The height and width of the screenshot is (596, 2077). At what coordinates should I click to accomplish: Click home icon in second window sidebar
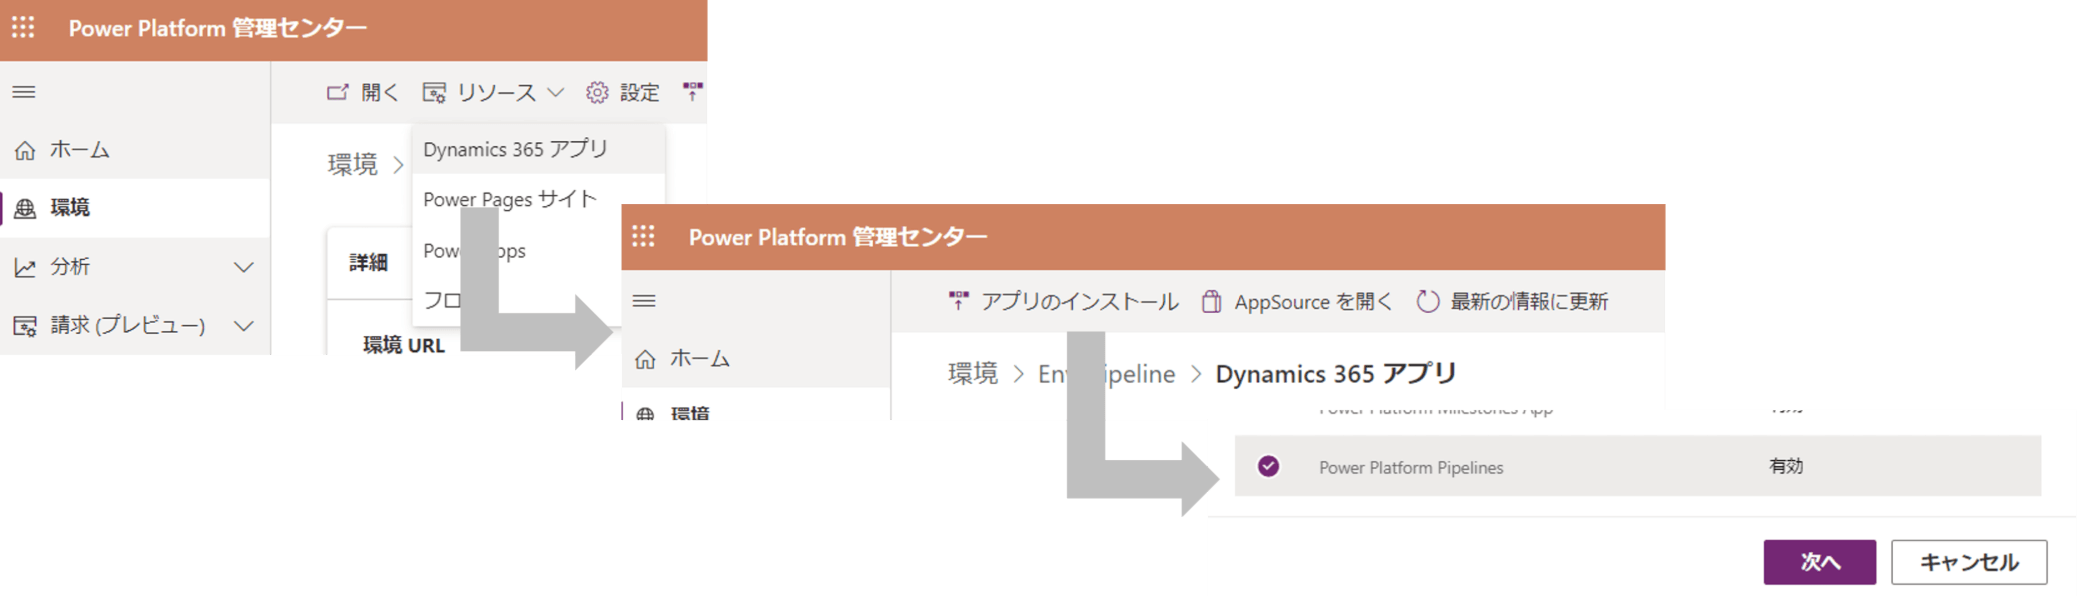(645, 359)
